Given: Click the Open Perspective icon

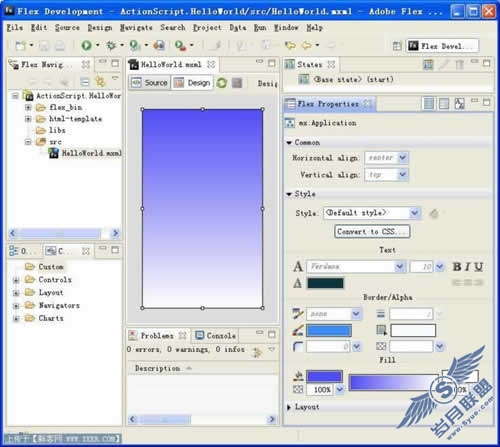Looking at the screenshot, I should point(397,46).
